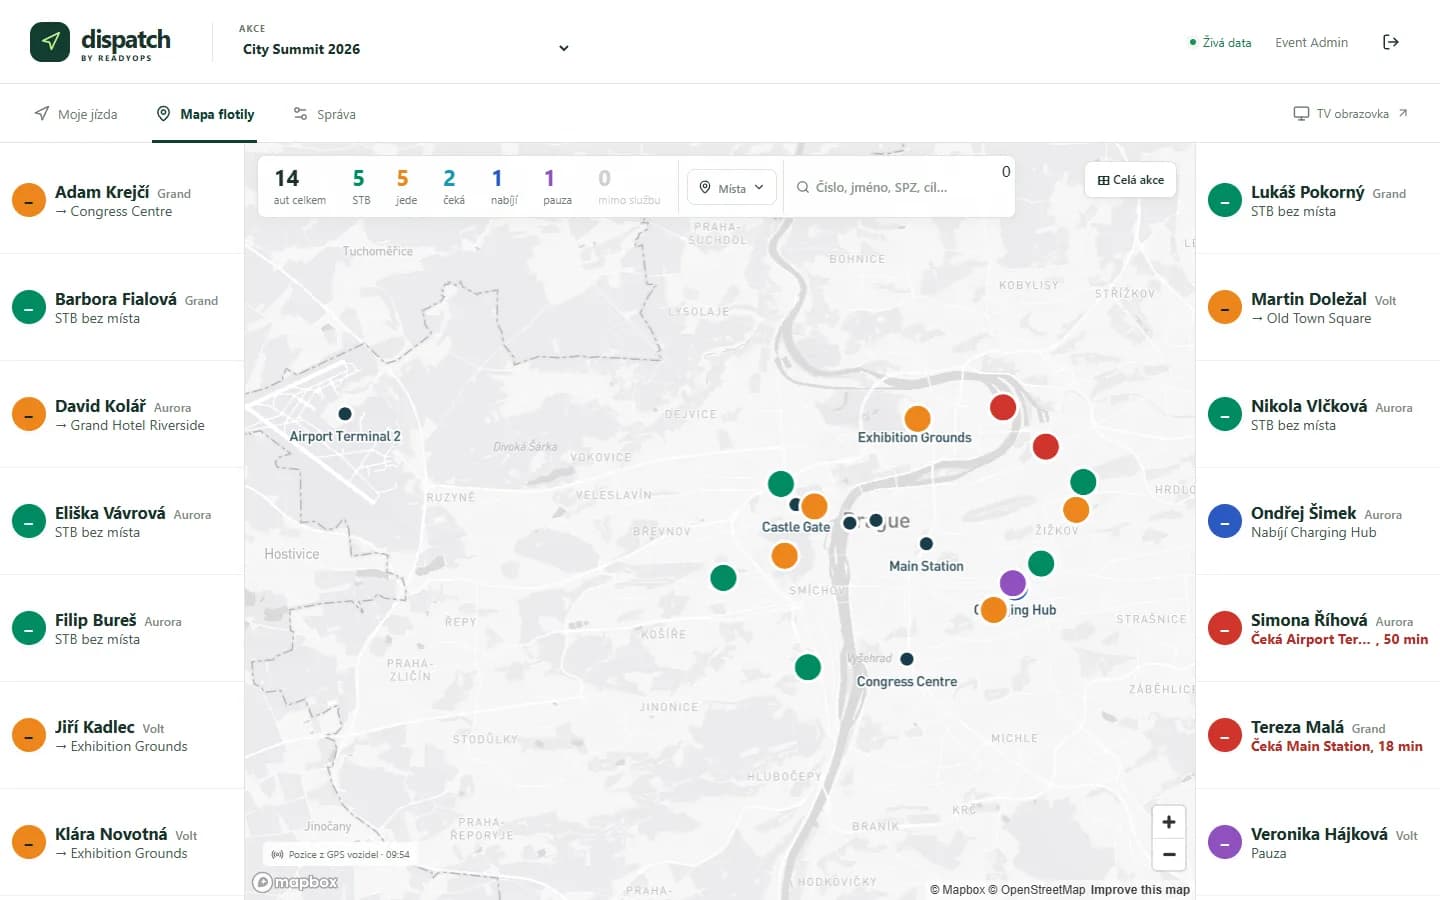
Task: Select Eliška Vávrová driver row
Action: (122, 521)
